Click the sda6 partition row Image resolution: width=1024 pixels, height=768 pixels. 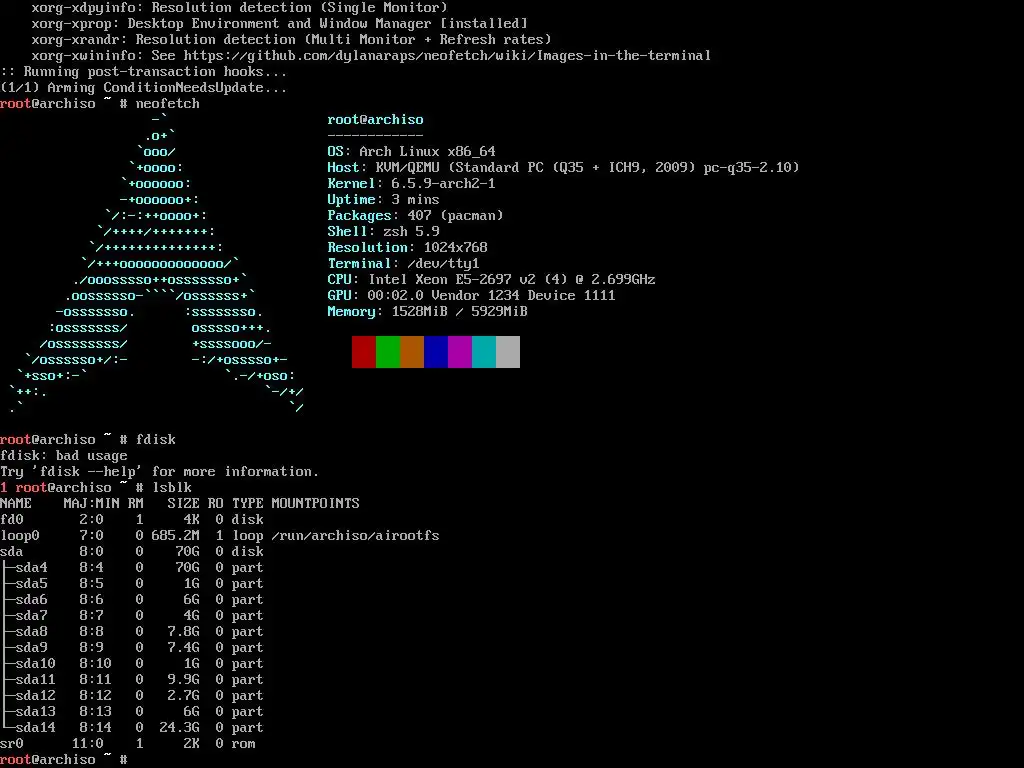pos(132,600)
